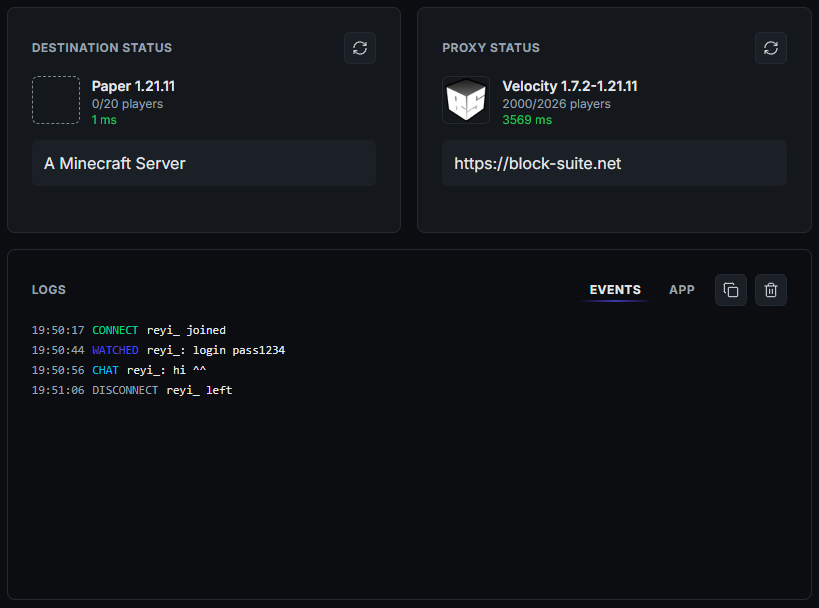Select the WATCHED 'login pass1234' log line
This screenshot has width=819, height=608.
(x=159, y=350)
